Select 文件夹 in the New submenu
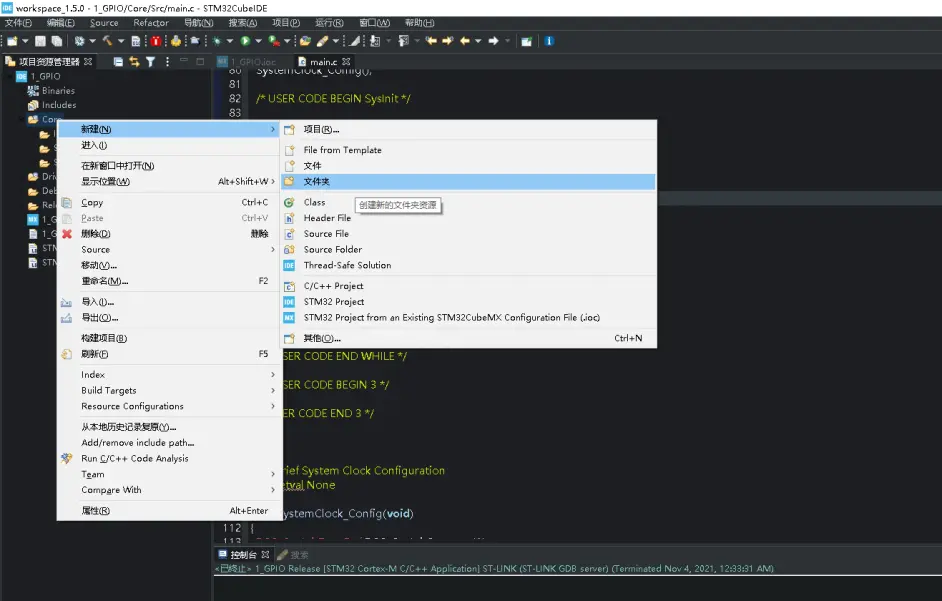Screen dimensions: 942x601 point(469,182)
